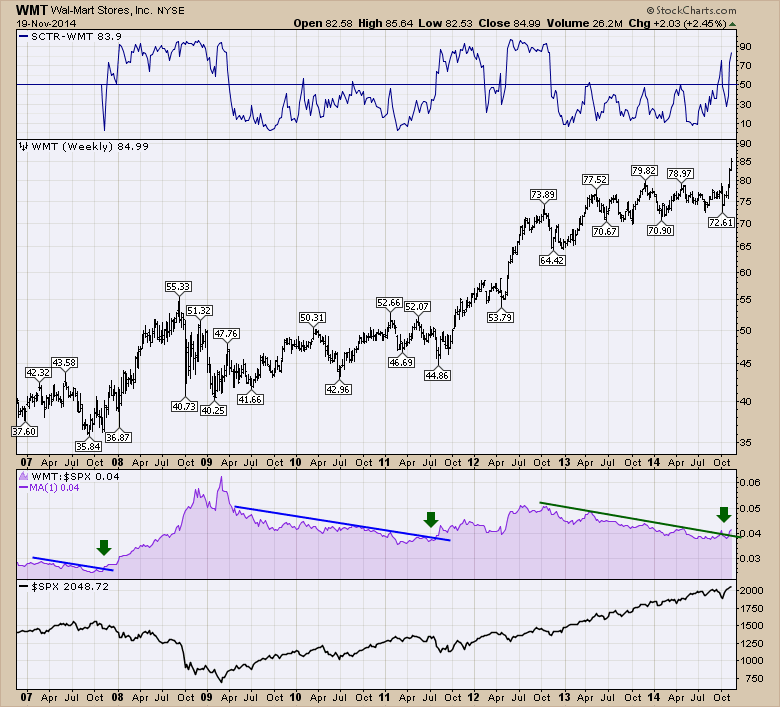
Task: Click the 70.90 price low label
Action: (660, 230)
